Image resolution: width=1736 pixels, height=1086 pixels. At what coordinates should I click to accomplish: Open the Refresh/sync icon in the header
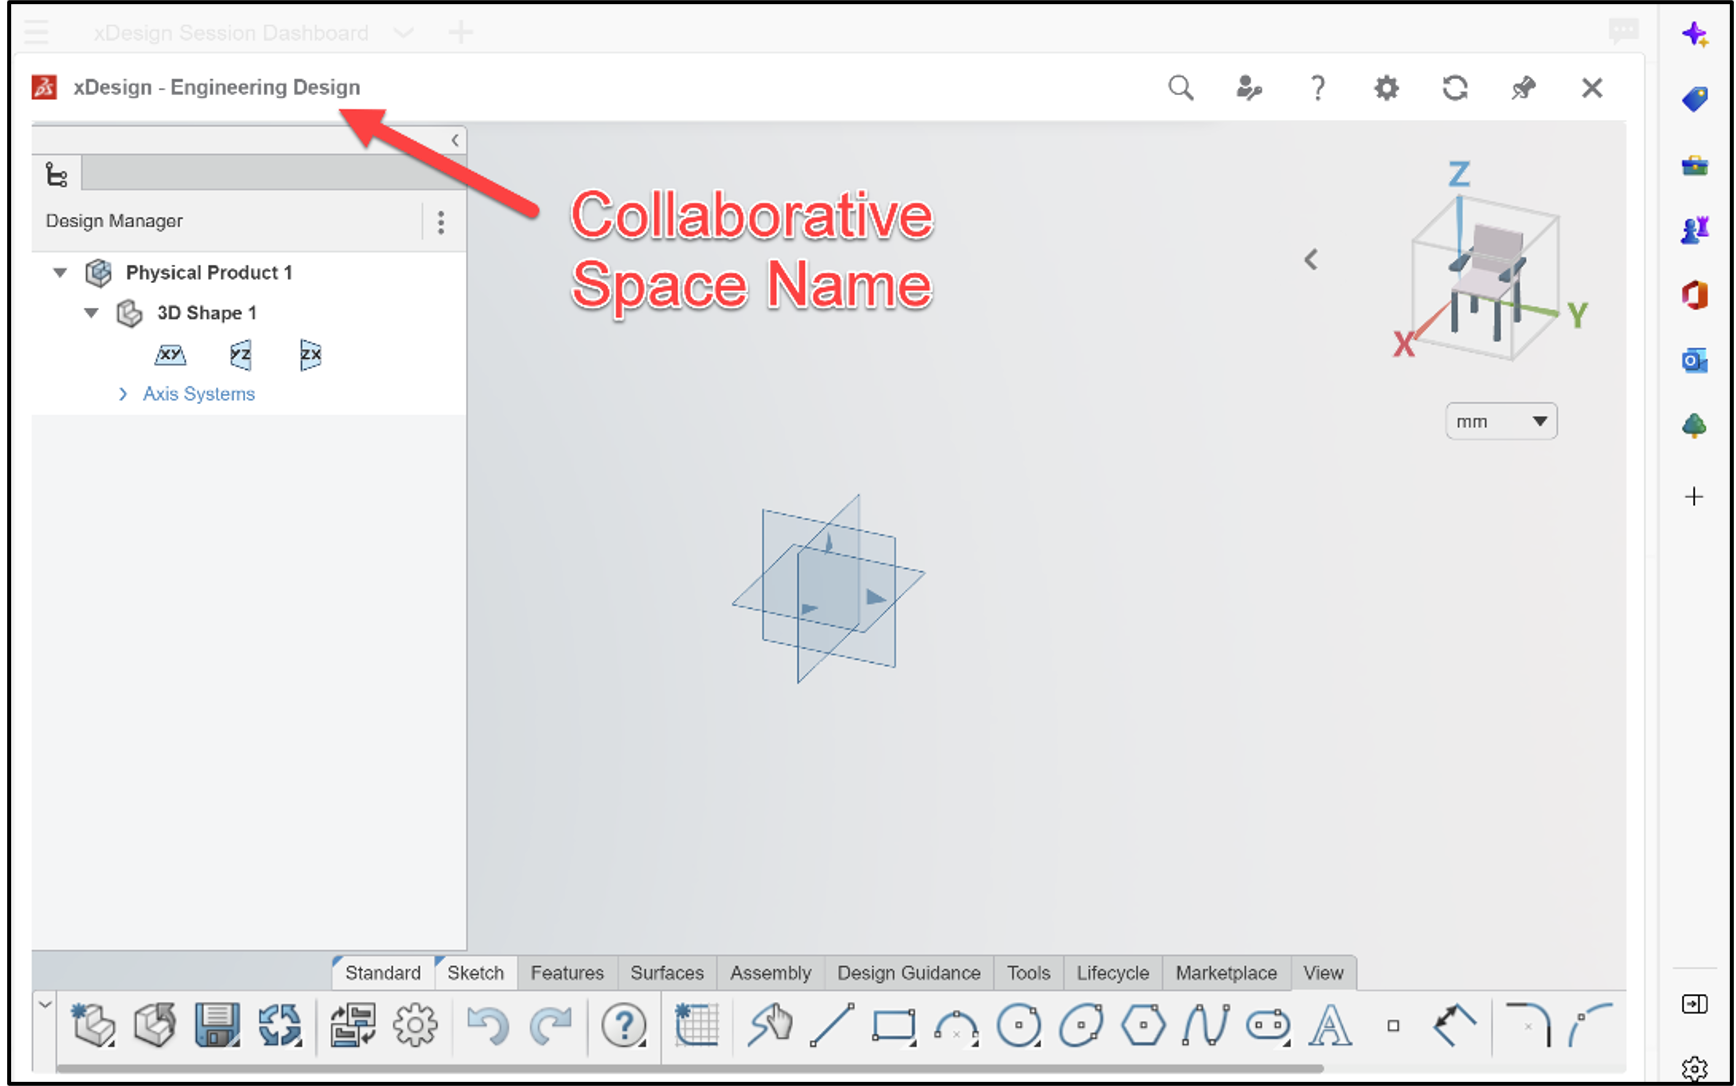1455,88
